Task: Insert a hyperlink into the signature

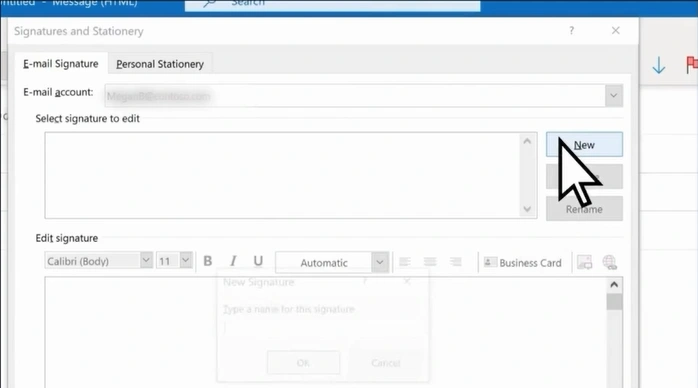Action: [x=609, y=262]
